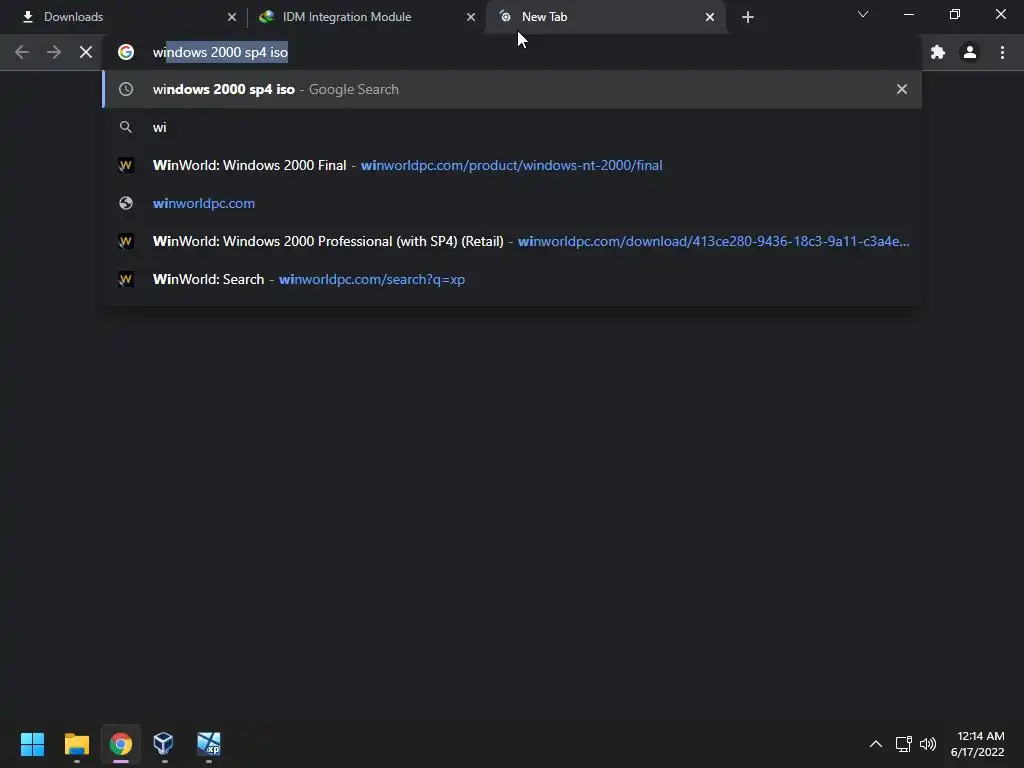Select the New Tab tab

(605, 17)
